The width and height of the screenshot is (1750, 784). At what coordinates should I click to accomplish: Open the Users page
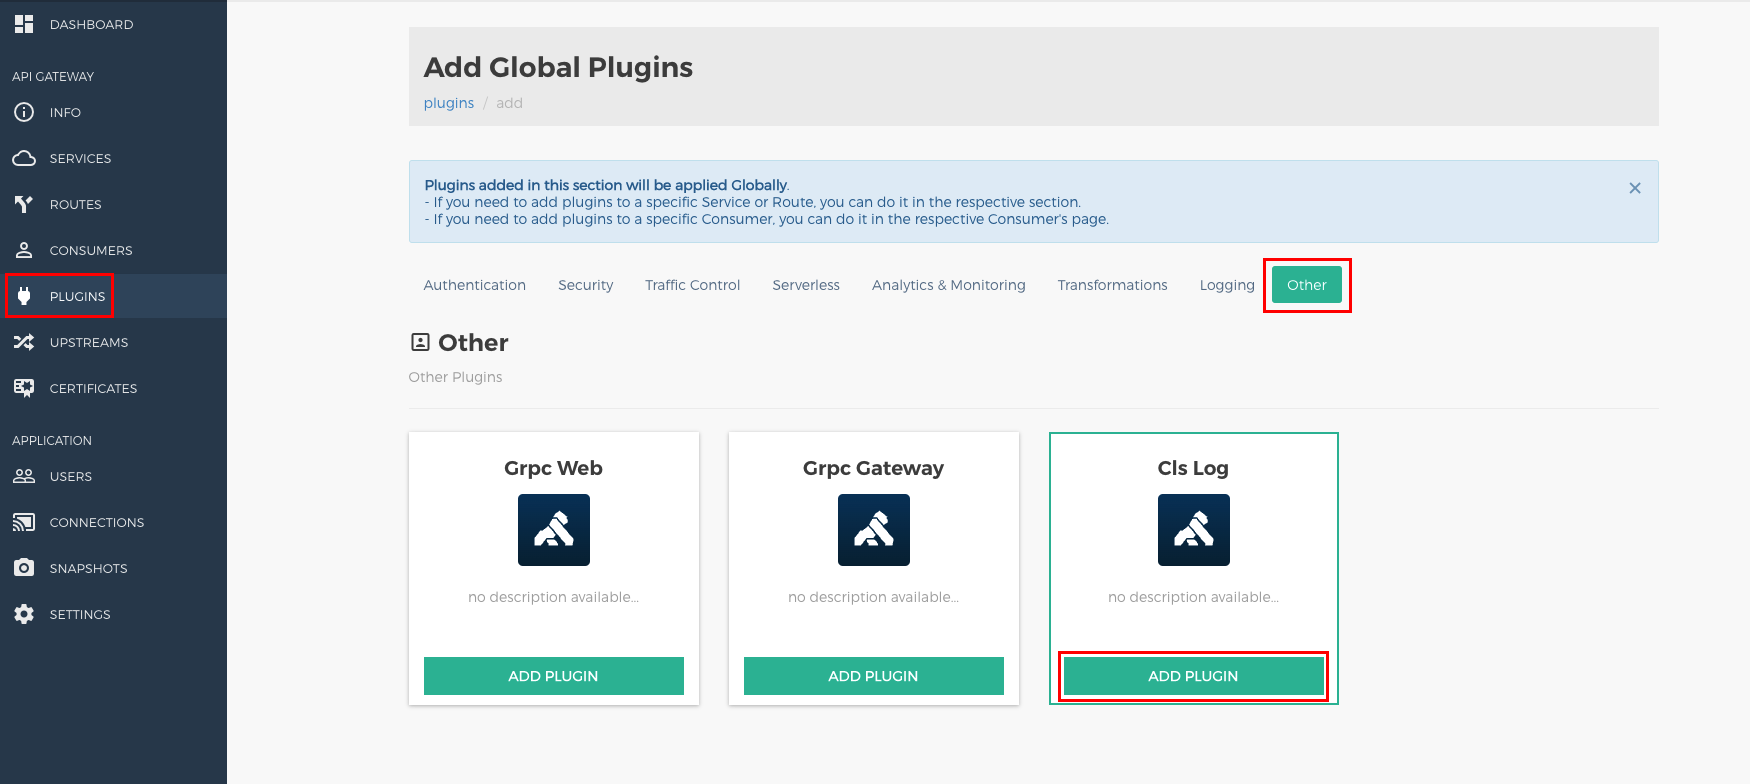pos(113,476)
